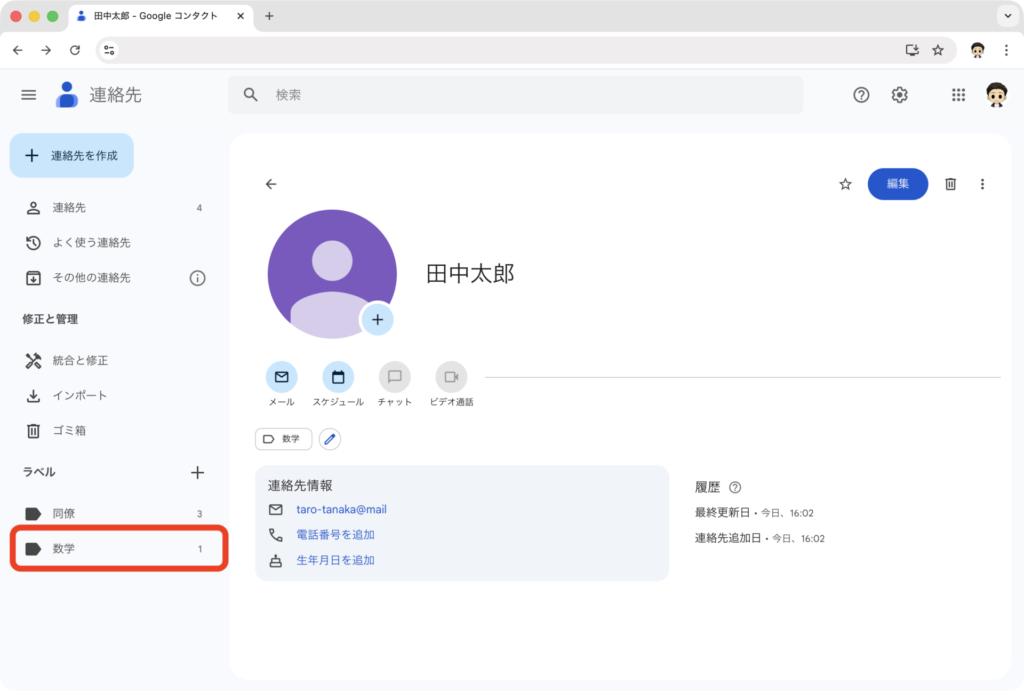
Task: Click the 編集 button
Action: point(897,184)
